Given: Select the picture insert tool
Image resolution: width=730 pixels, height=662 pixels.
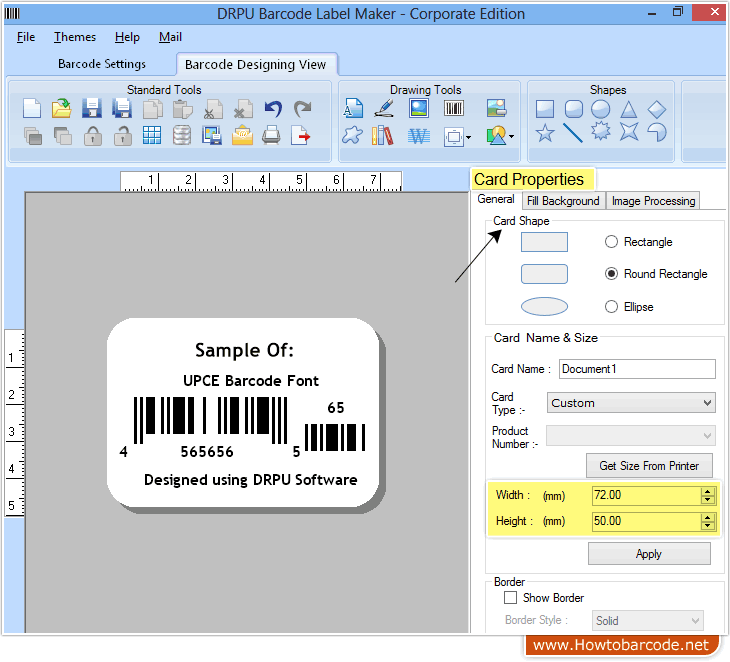Looking at the screenshot, I should [x=419, y=108].
